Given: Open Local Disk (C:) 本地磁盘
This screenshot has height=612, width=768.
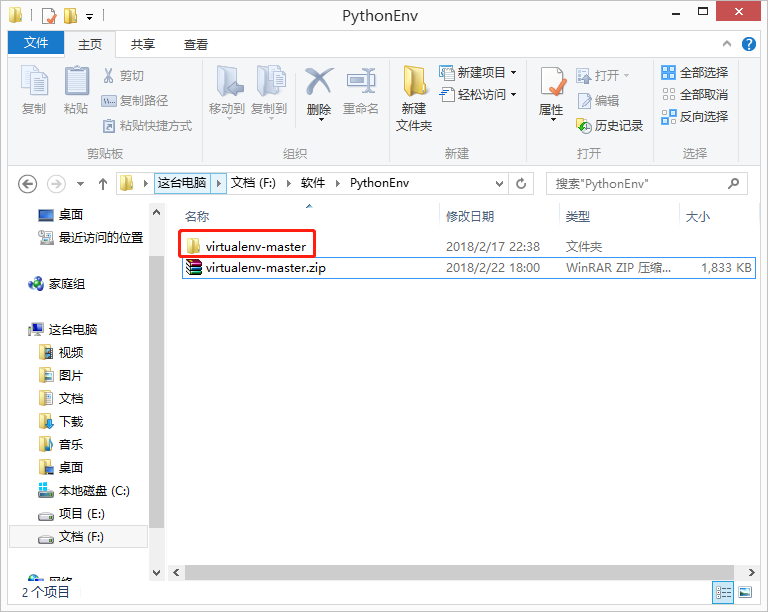Looking at the screenshot, I should point(84,491).
